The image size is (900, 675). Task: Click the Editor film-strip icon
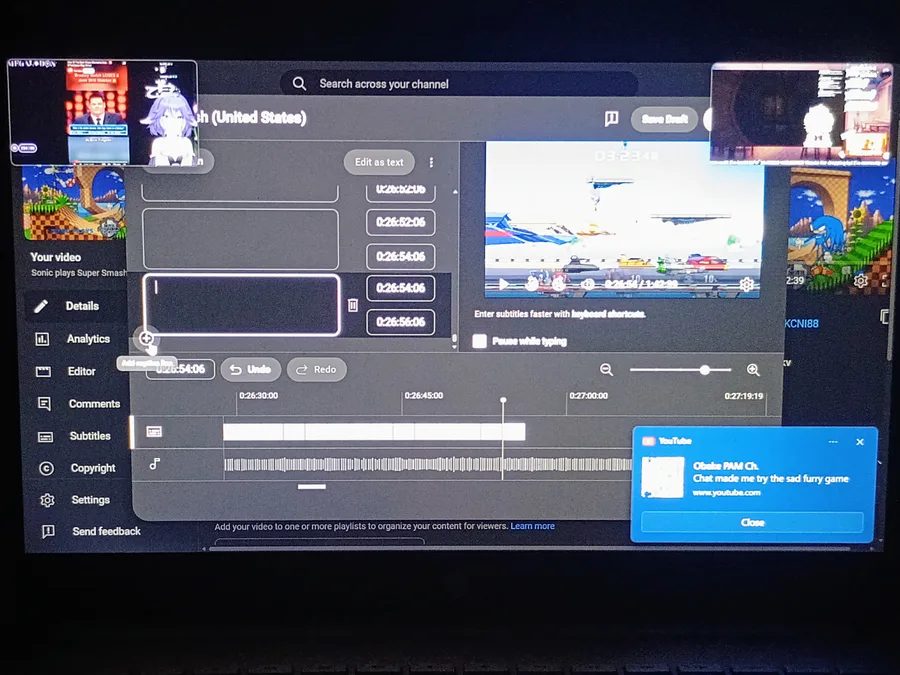(43, 371)
